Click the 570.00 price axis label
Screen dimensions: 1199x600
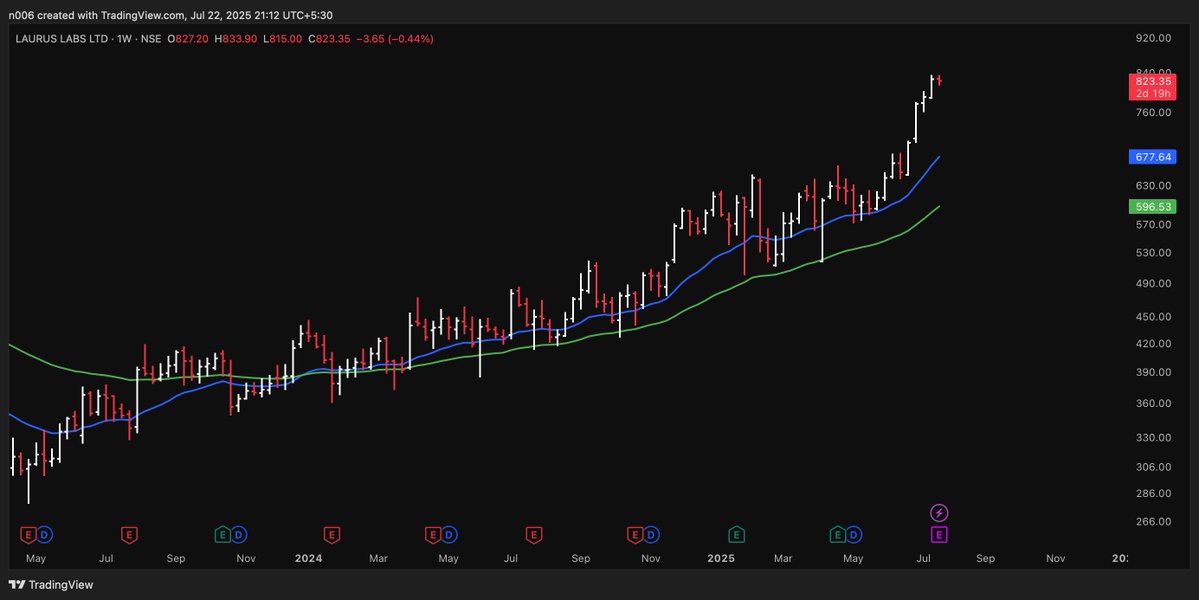click(1153, 224)
